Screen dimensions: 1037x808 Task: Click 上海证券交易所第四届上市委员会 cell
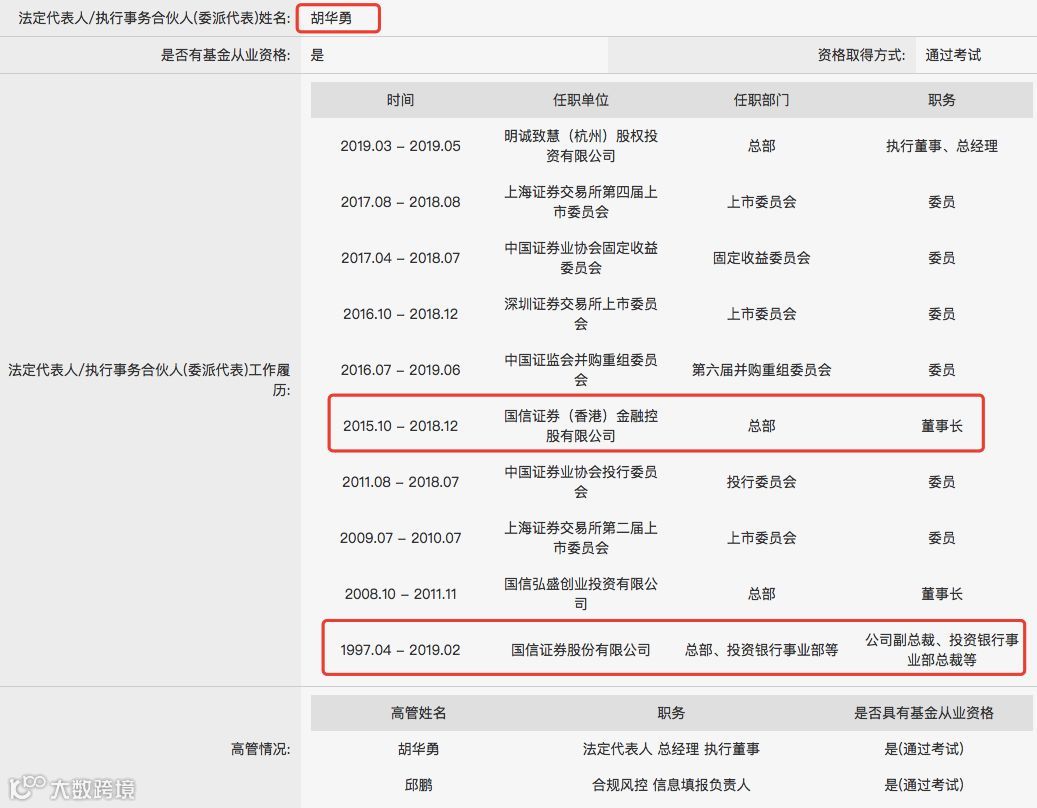click(581, 202)
